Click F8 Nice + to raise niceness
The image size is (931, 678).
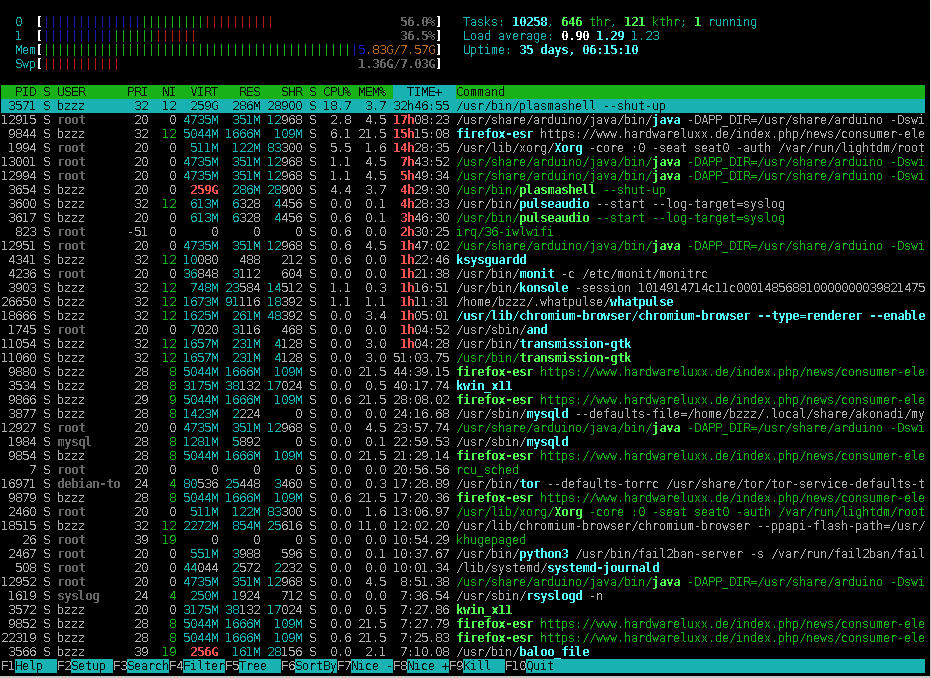tap(421, 666)
